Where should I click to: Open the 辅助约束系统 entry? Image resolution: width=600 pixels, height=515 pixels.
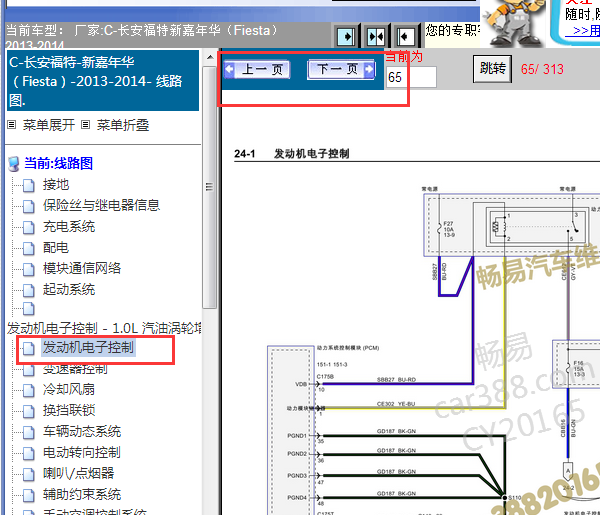(82, 494)
